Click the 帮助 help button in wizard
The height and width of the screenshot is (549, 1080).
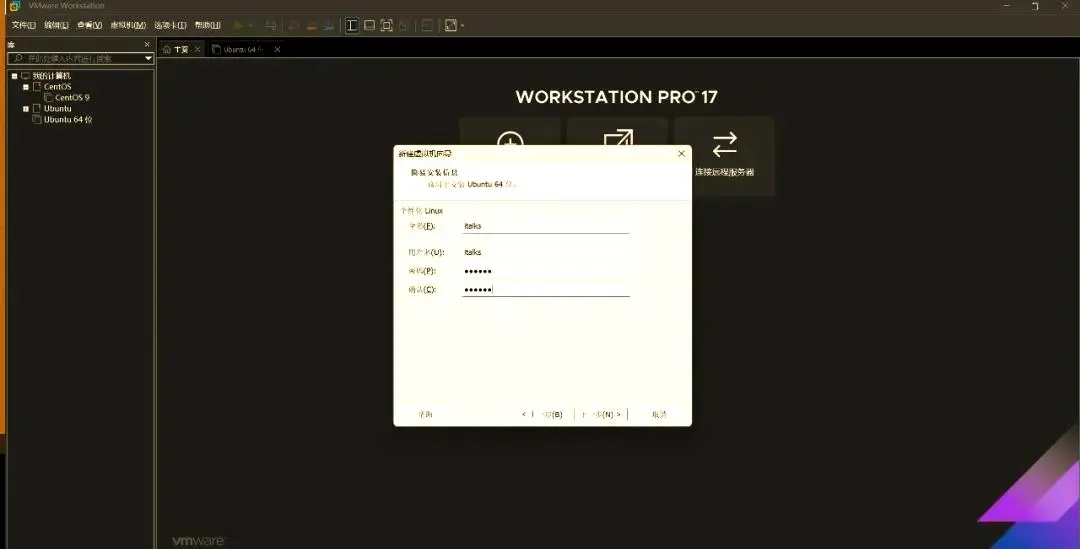pos(426,415)
